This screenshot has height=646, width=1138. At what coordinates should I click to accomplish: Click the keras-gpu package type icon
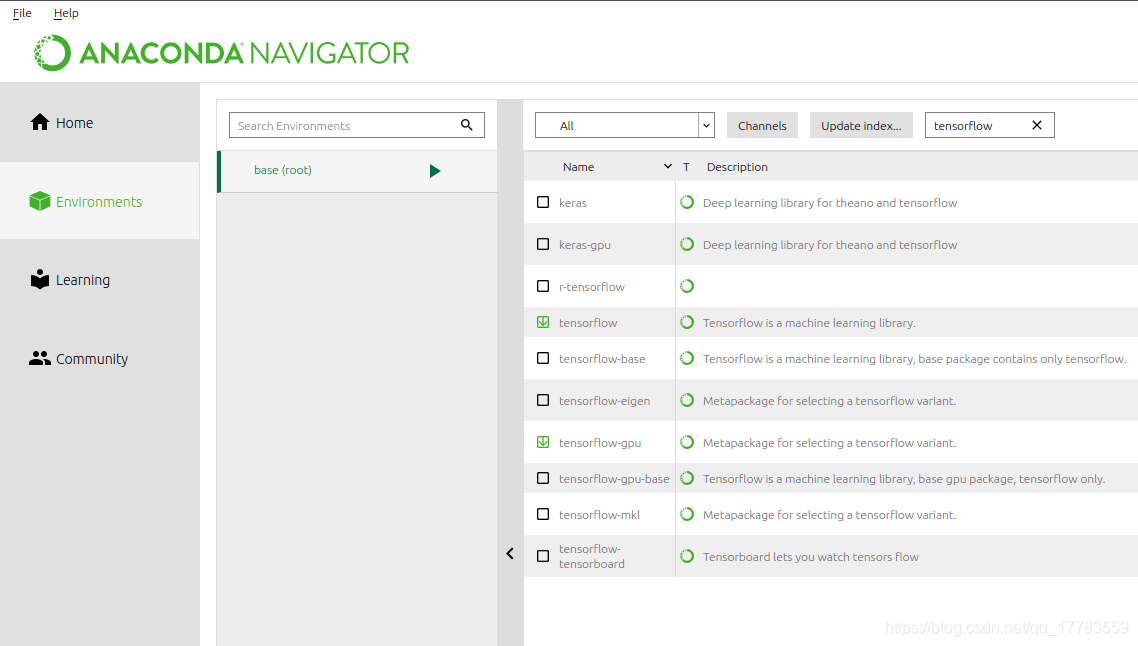[687, 245]
